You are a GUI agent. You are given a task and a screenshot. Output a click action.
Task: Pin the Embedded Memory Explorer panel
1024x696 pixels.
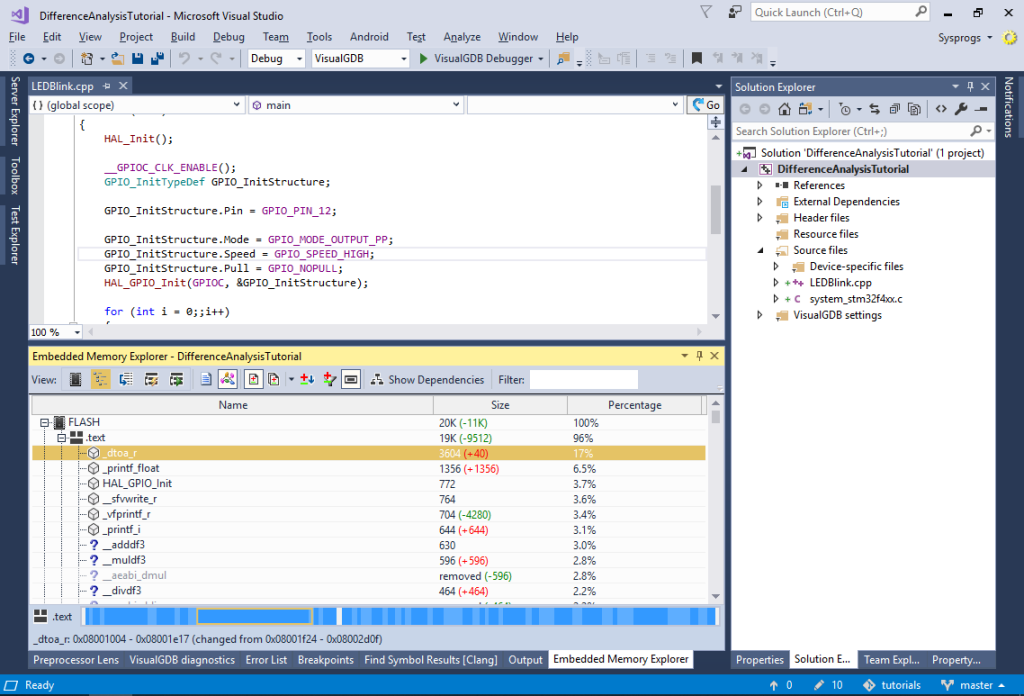pos(700,355)
